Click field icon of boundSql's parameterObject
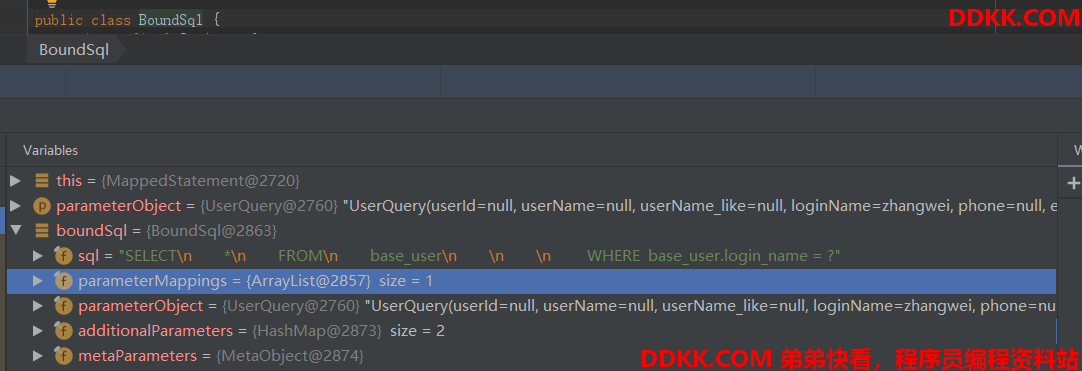Screen dimensions: 1082x371 point(64,305)
